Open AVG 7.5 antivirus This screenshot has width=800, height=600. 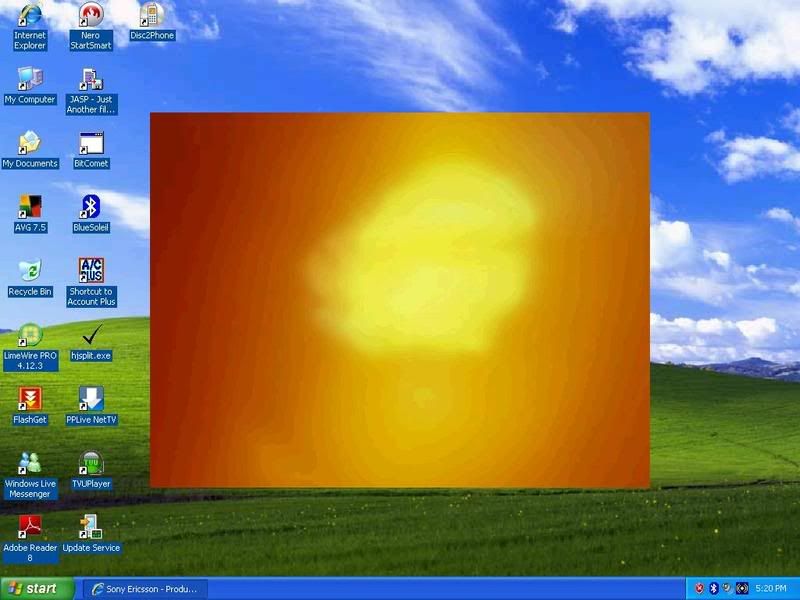click(x=30, y=212)
